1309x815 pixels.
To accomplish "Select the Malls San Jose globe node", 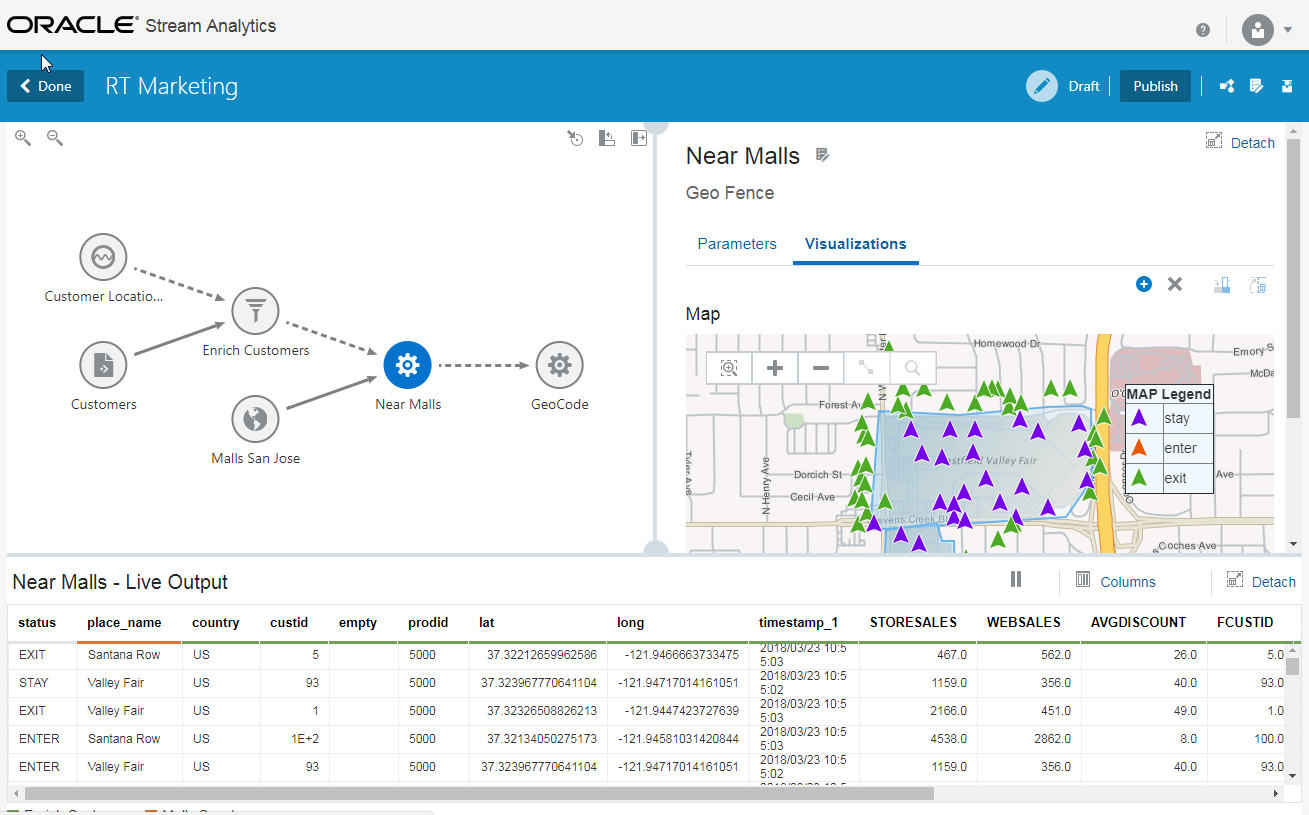I will pos(255,419).
